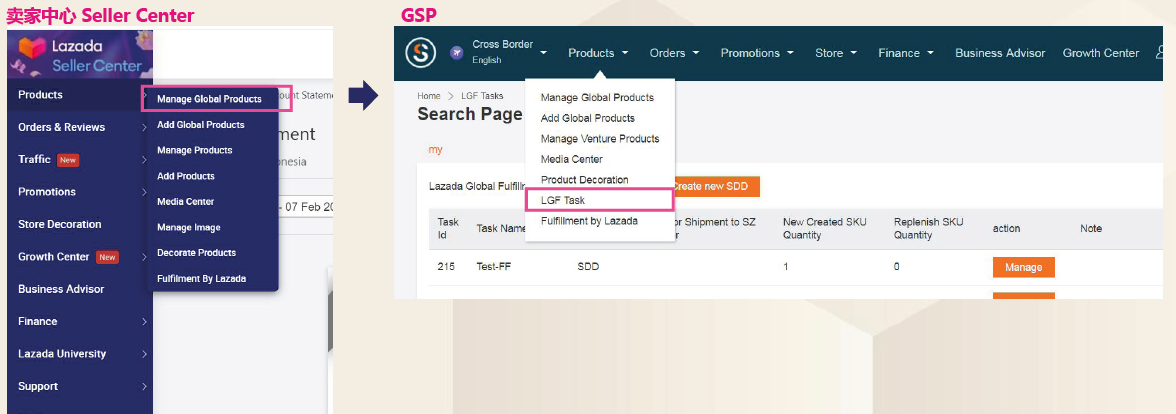Click the GSP circular S logo
Viewport: 1176px width, 414px height.
point(421,52)
